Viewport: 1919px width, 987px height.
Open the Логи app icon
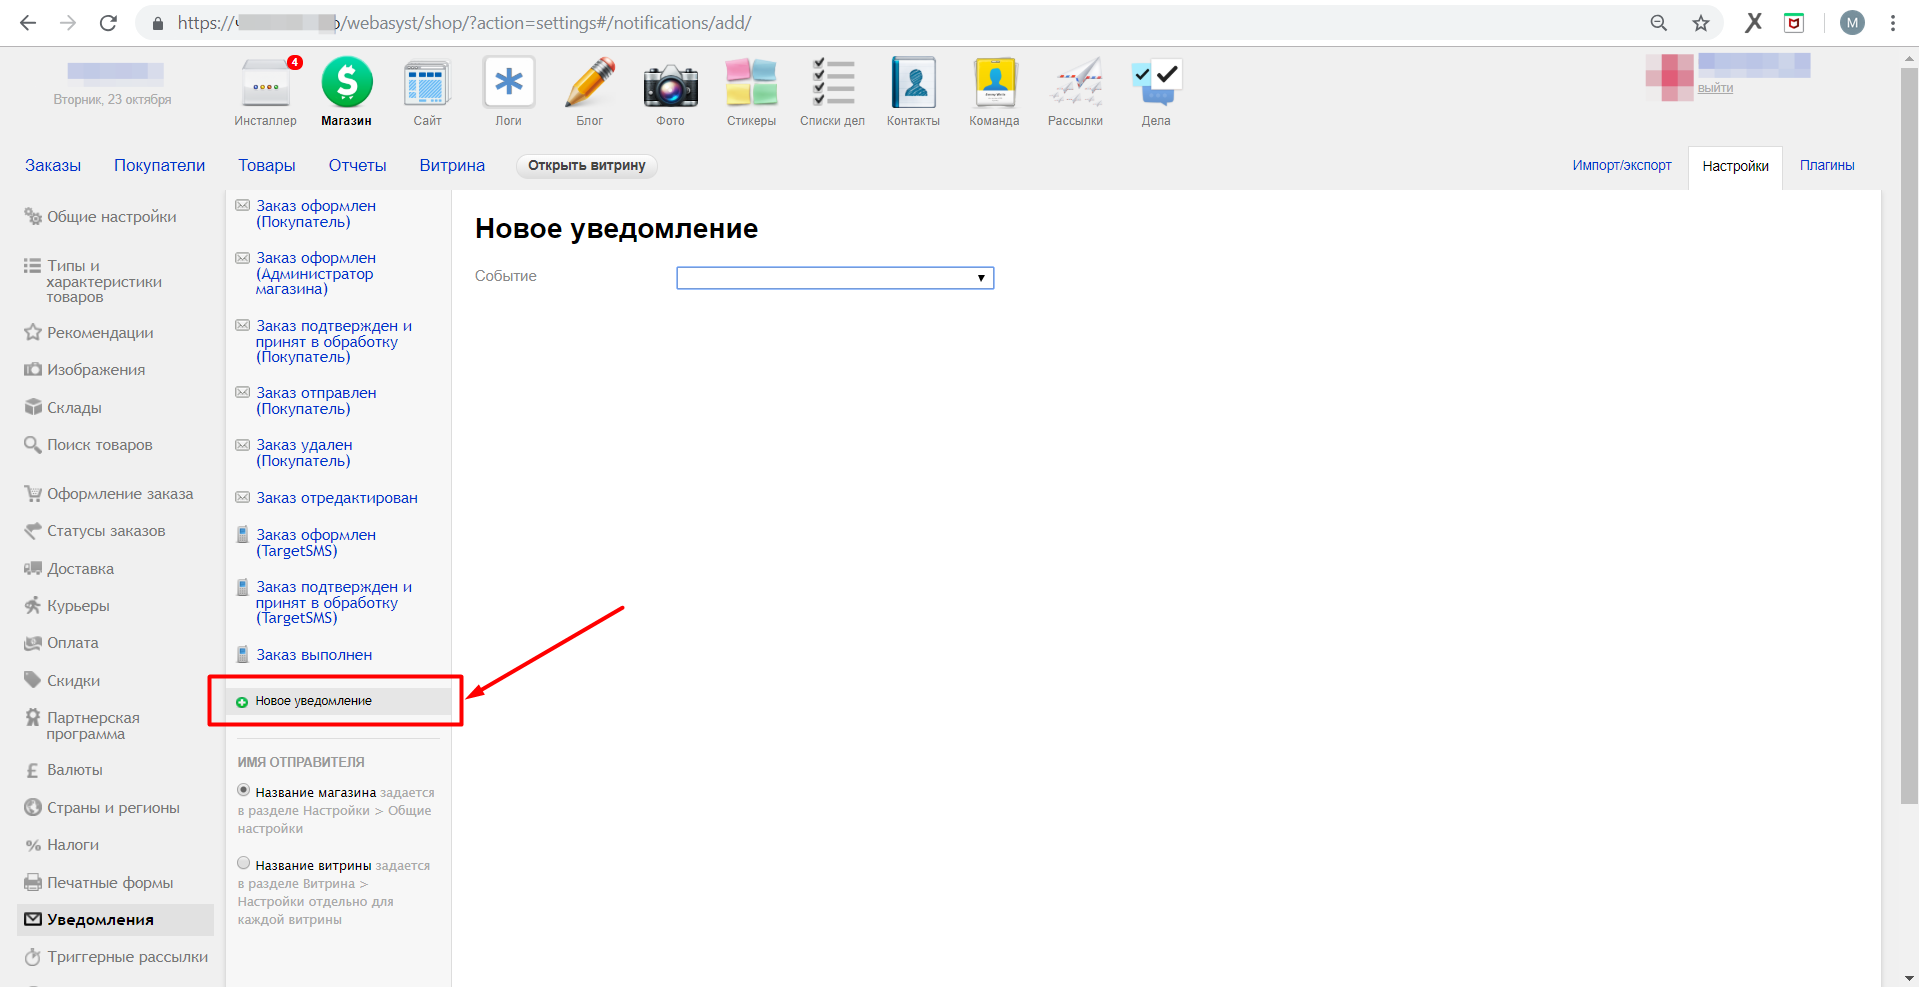pos(509,83)
